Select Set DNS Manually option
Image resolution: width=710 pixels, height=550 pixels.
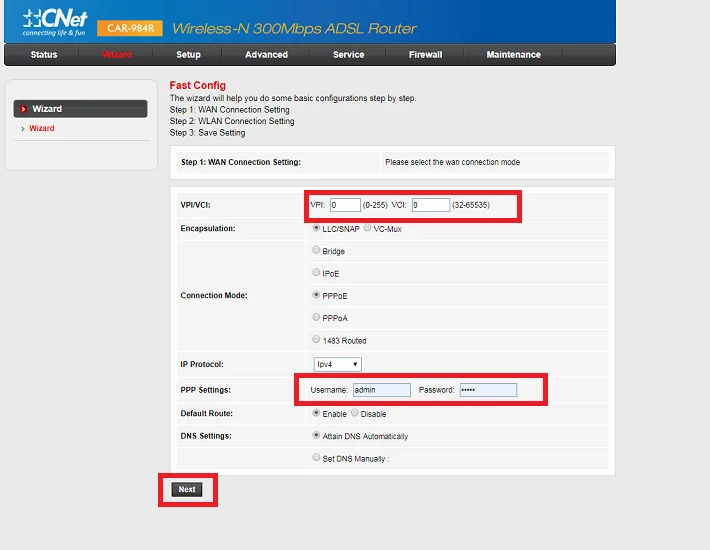317,457
